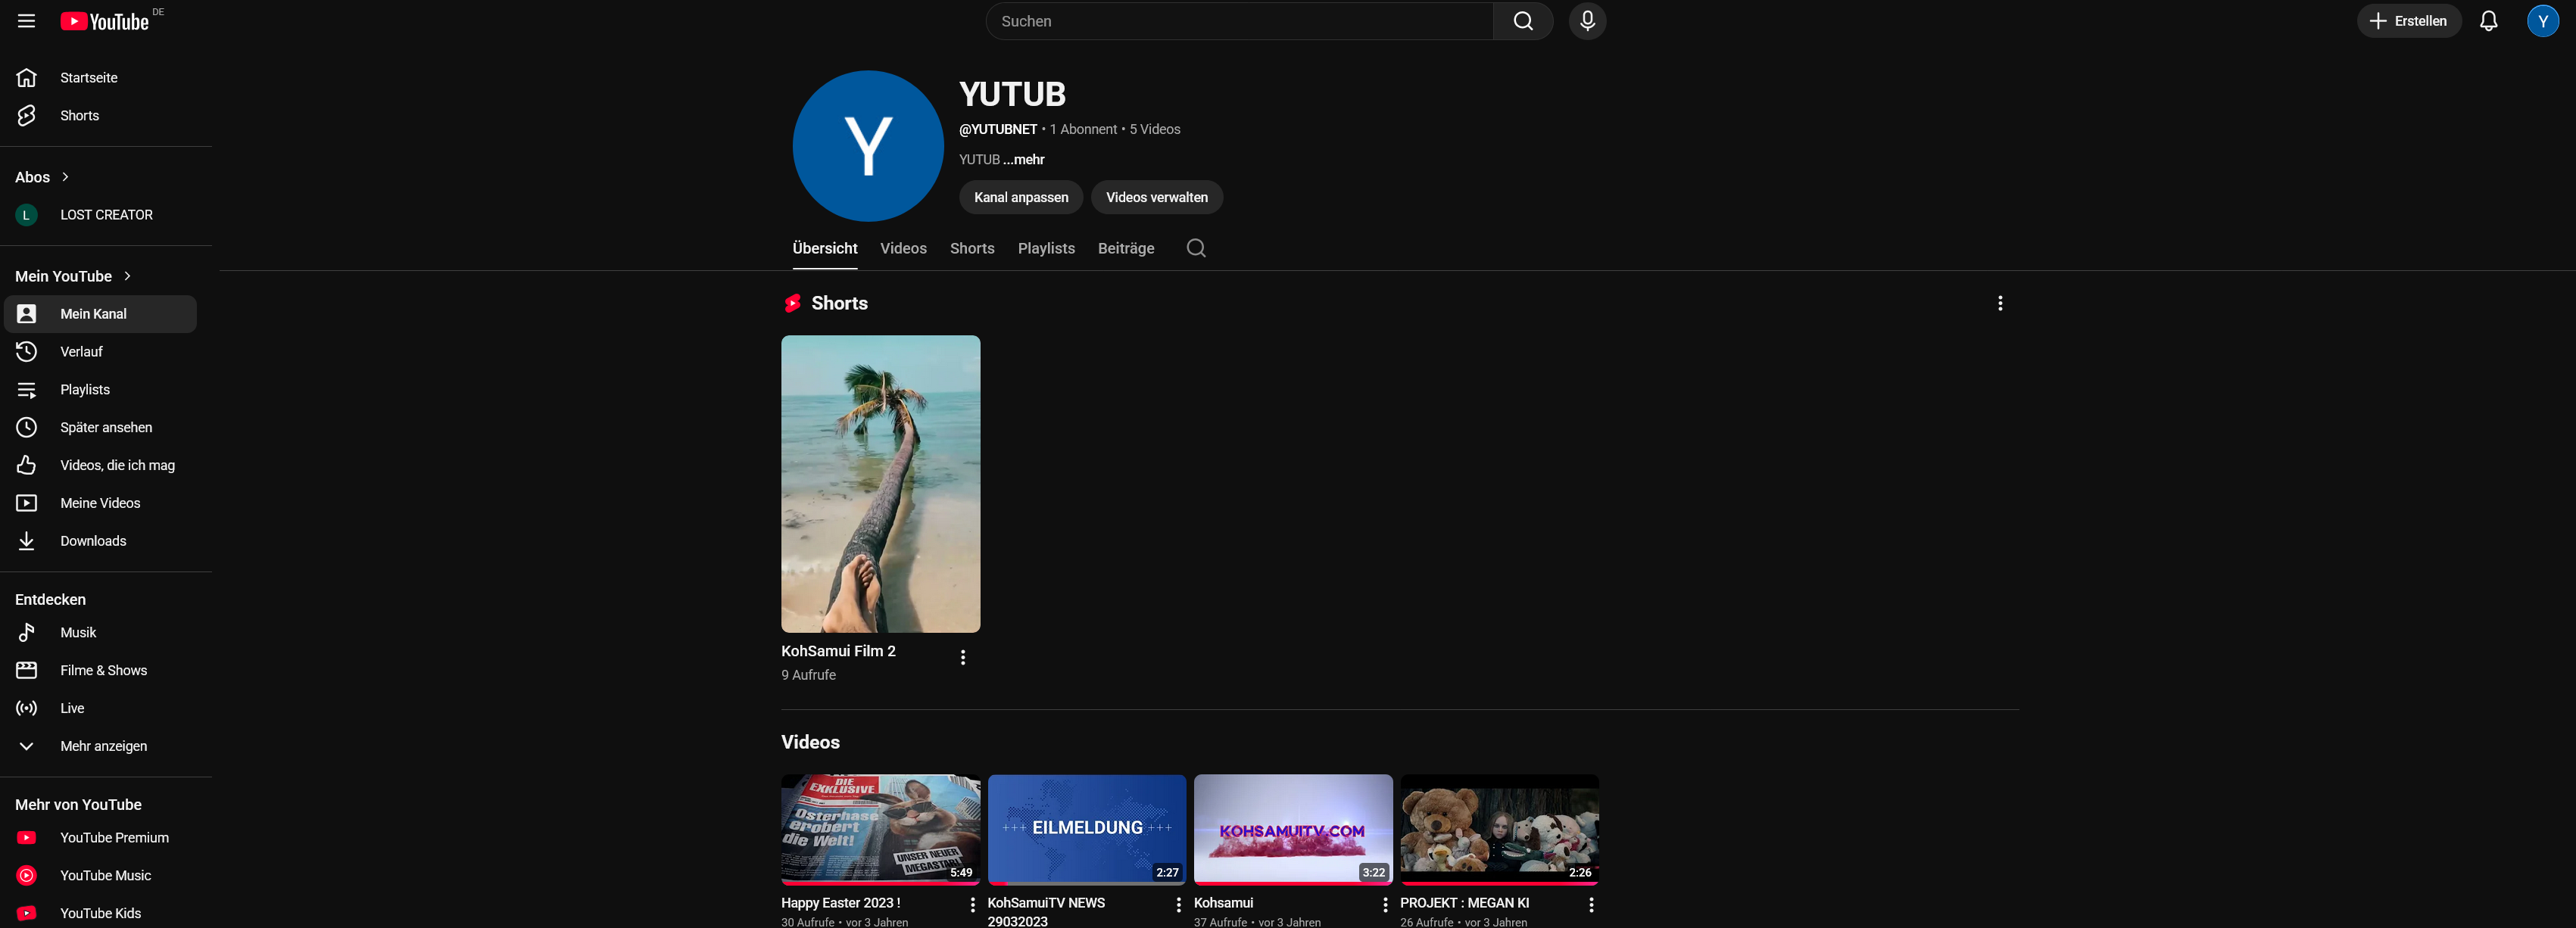This screenshot has height=928, width=2576.
Task: Open Shorts section options menu
Action: tap(2000, 303)
